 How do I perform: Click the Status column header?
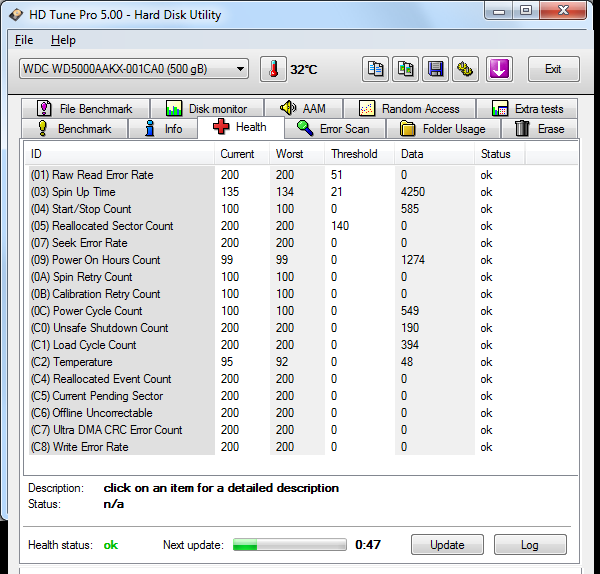coord(500,154)
